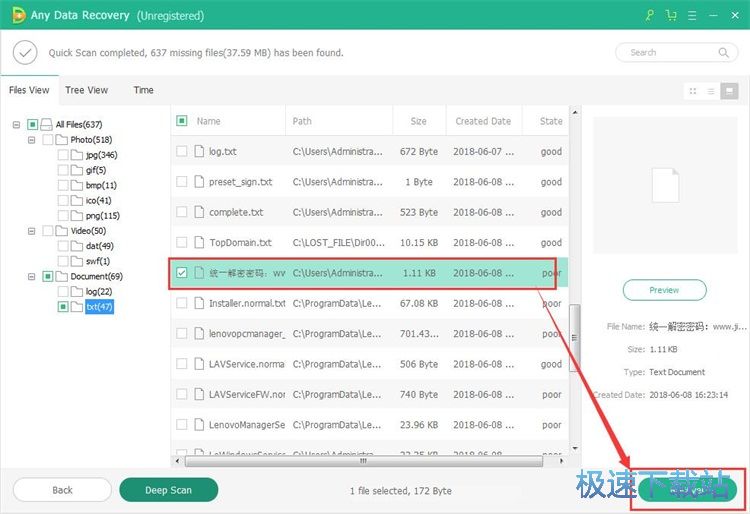The width and height of the screenshot is (750, 514).
Task: Collapse the Photo(518) tree node
Action: tap(32, 140)
